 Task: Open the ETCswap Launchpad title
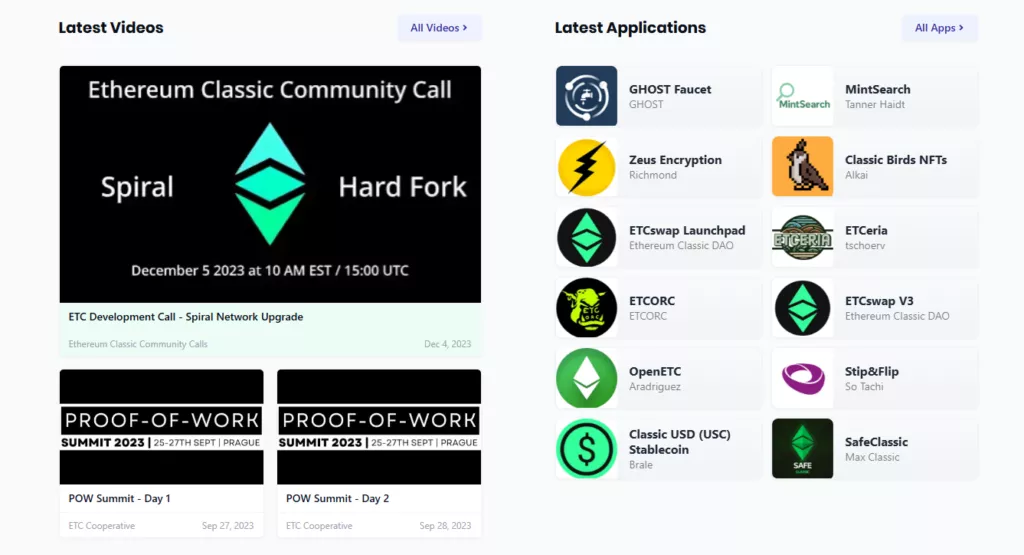687,230
